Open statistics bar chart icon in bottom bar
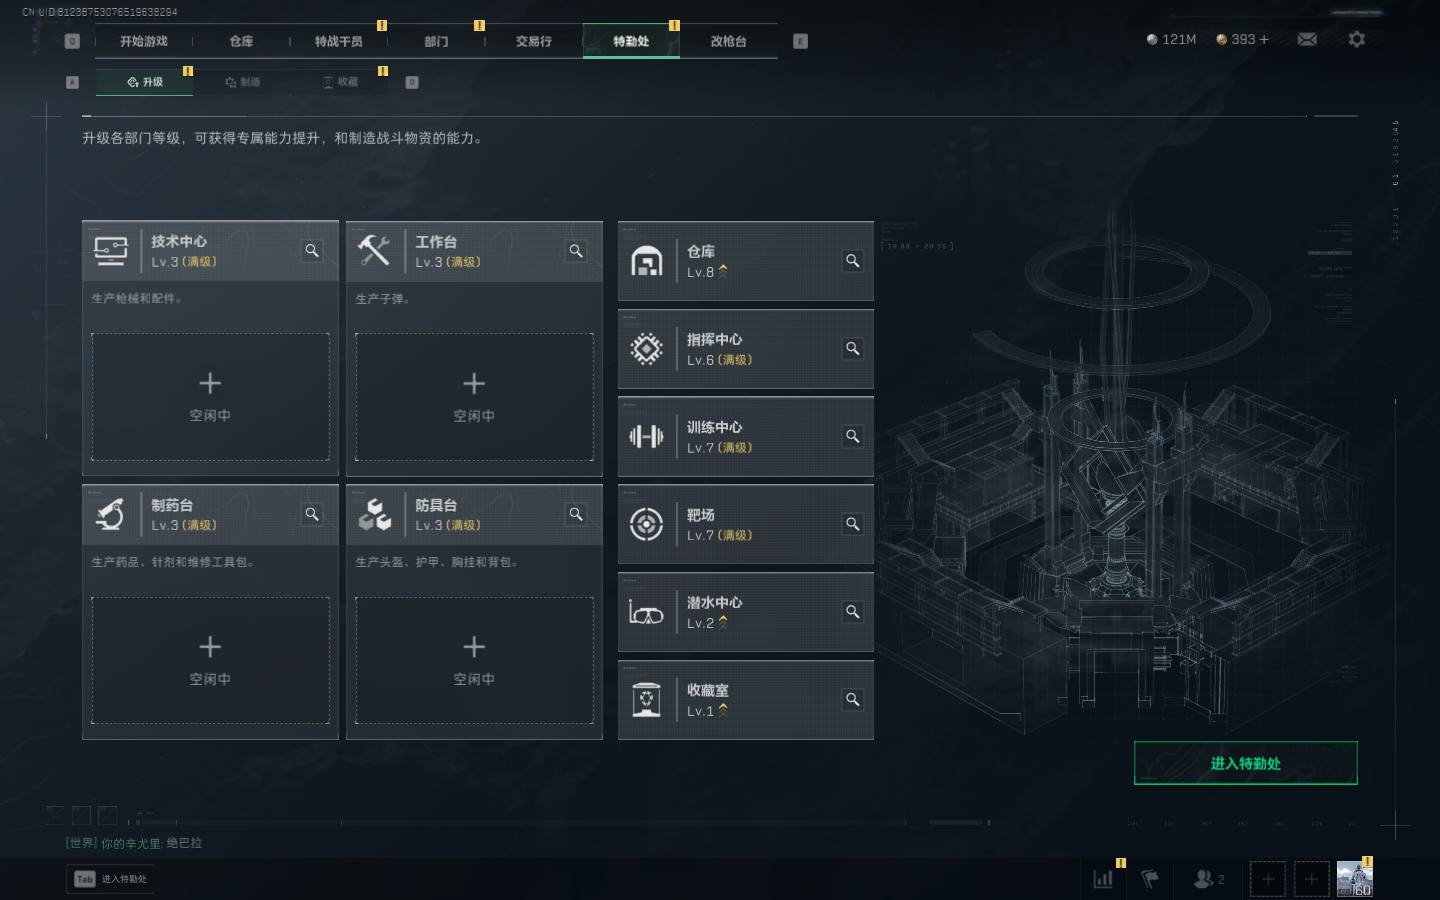 [1103, 879]
